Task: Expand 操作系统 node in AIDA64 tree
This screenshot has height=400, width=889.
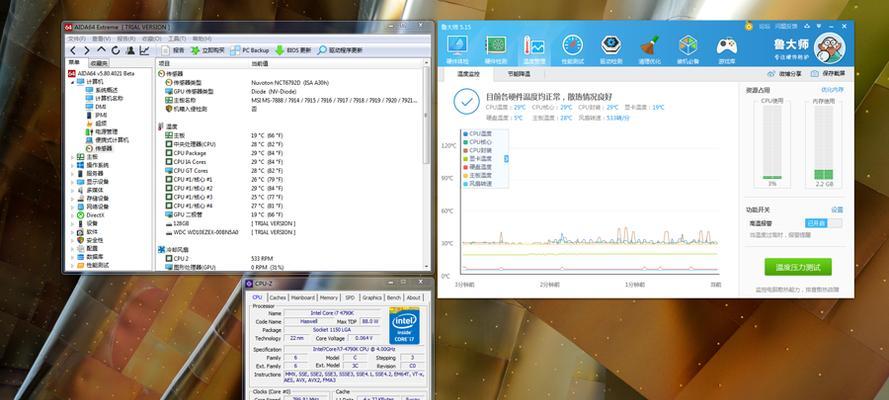Action: point(73,165)
